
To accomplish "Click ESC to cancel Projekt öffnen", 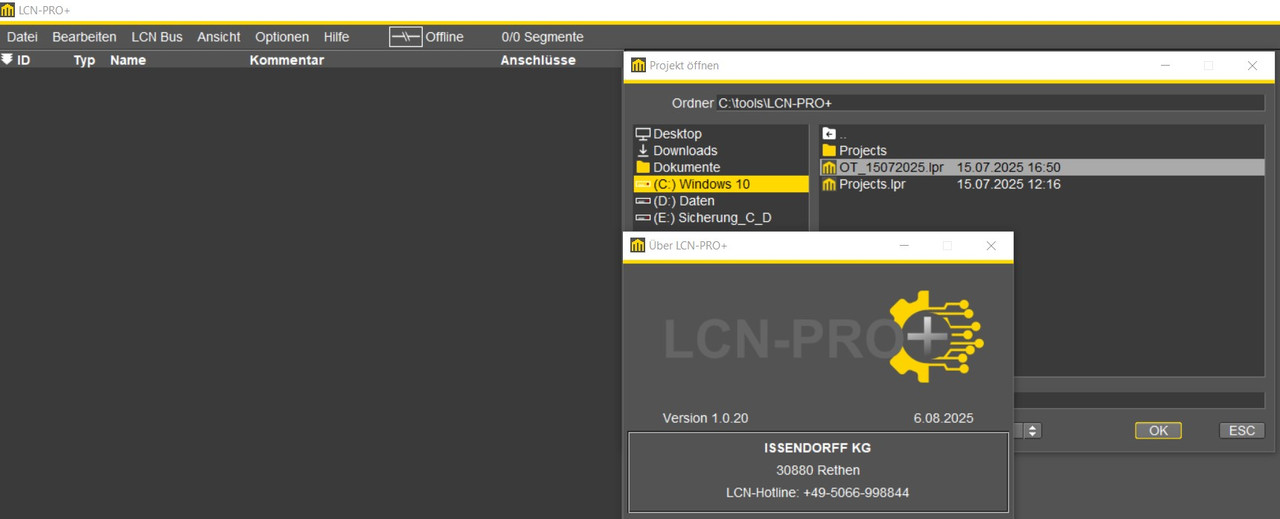I will tap(1241, 430).
